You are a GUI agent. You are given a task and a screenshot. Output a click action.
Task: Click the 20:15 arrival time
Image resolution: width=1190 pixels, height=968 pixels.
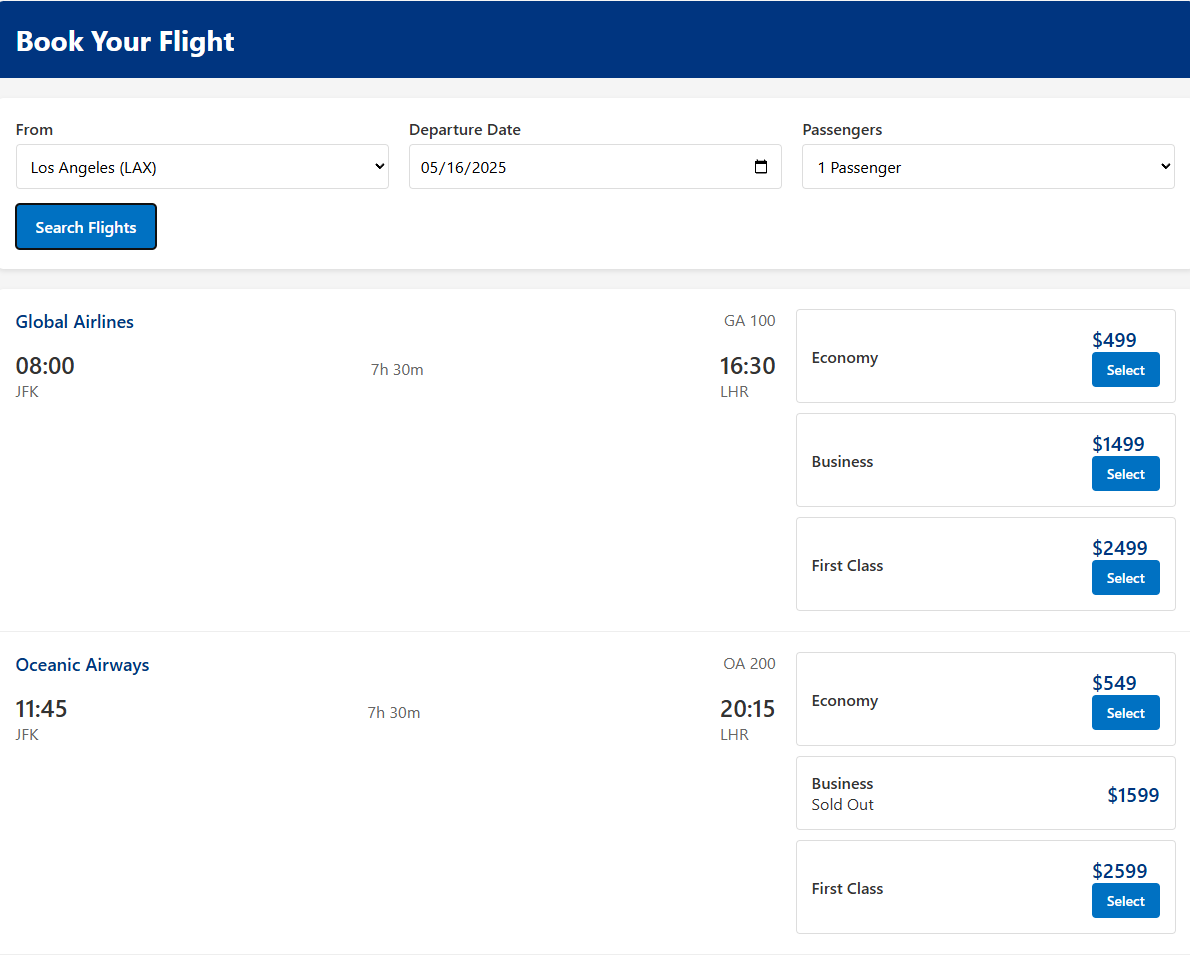tap(747, 709)
